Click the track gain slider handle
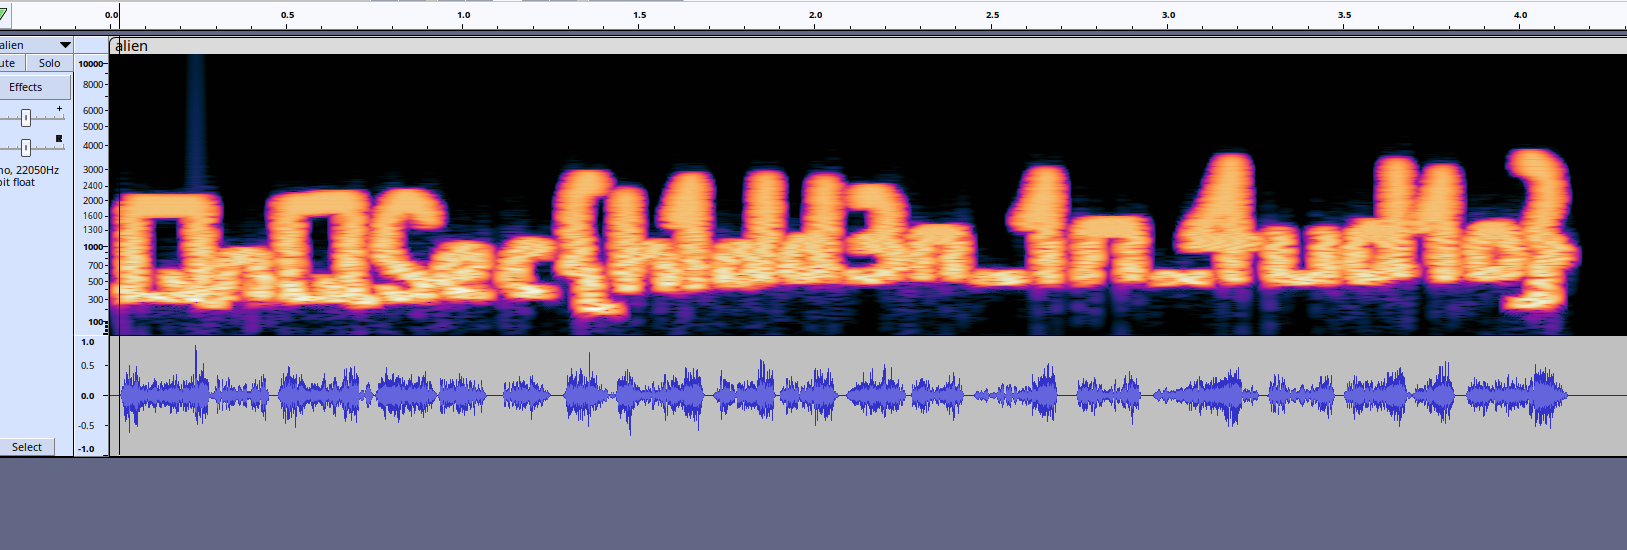The width and height of the screenshot is (1627, 550). point(26,118)
